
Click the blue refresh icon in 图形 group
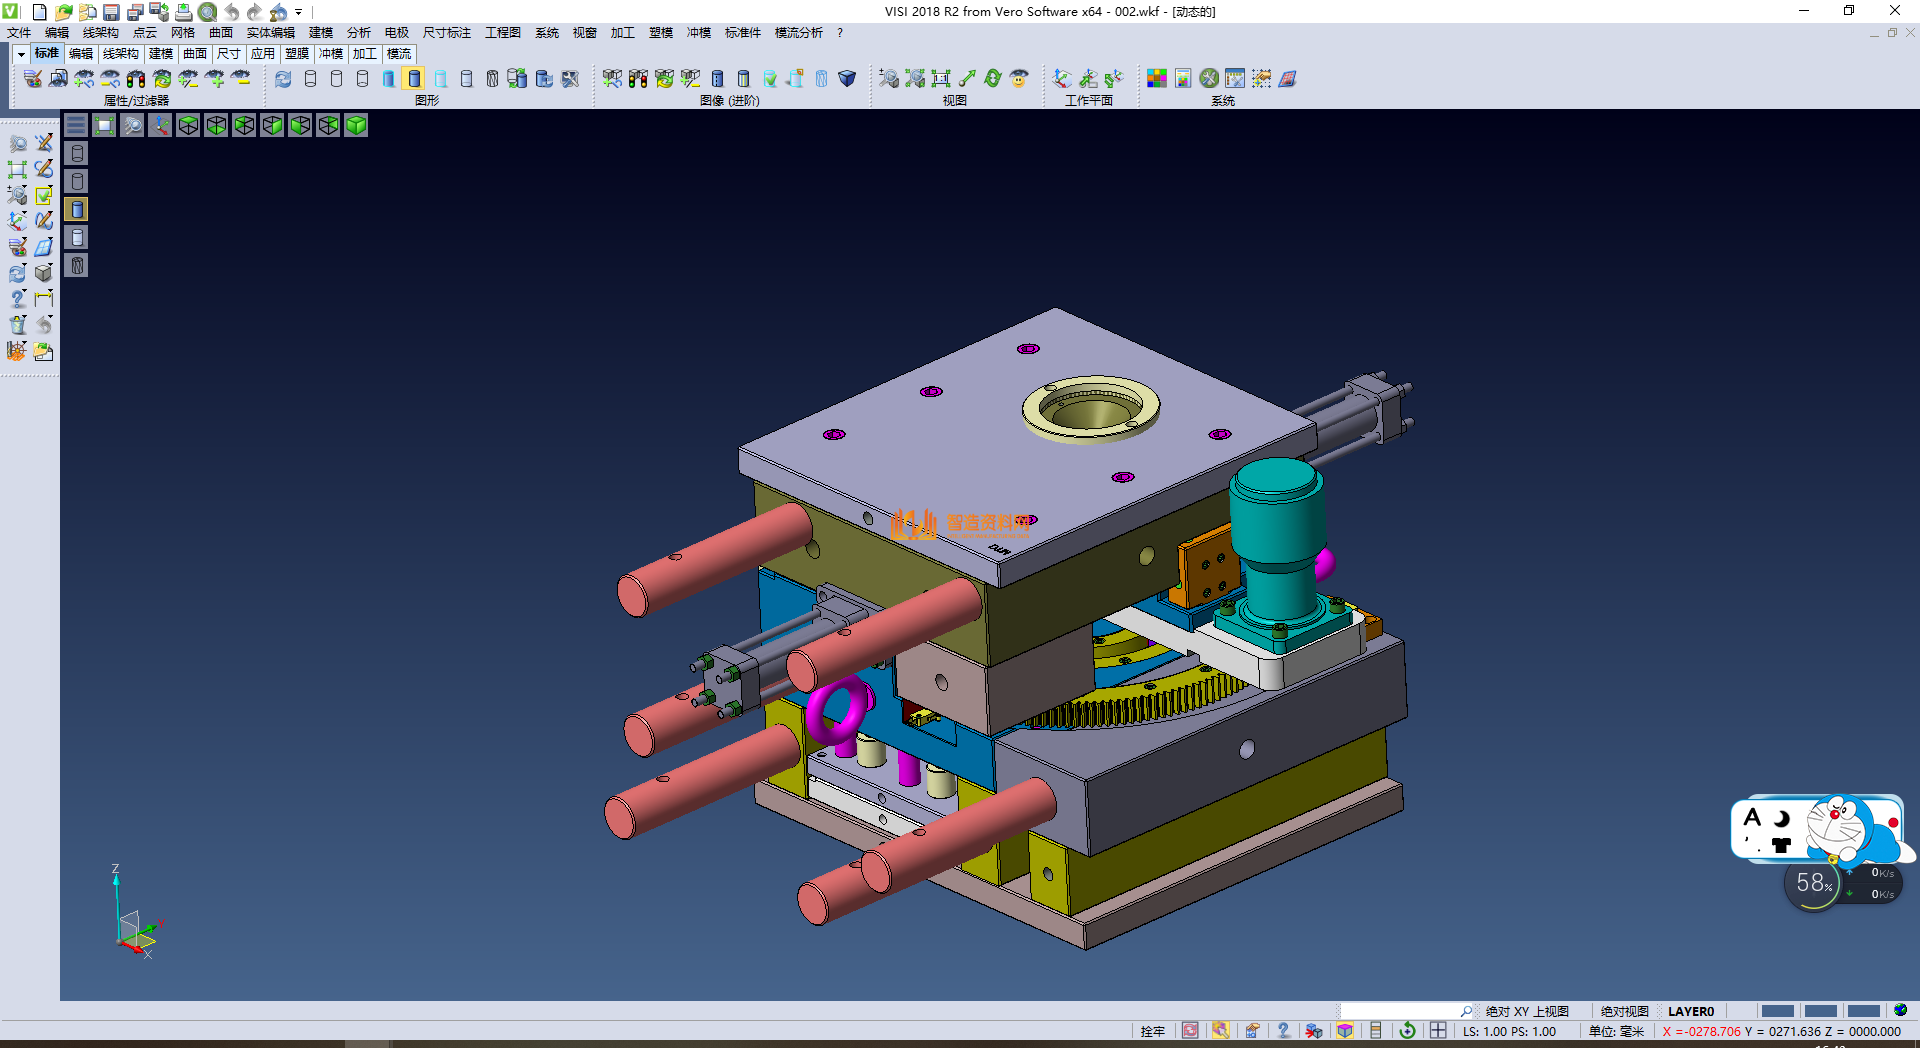283,79
